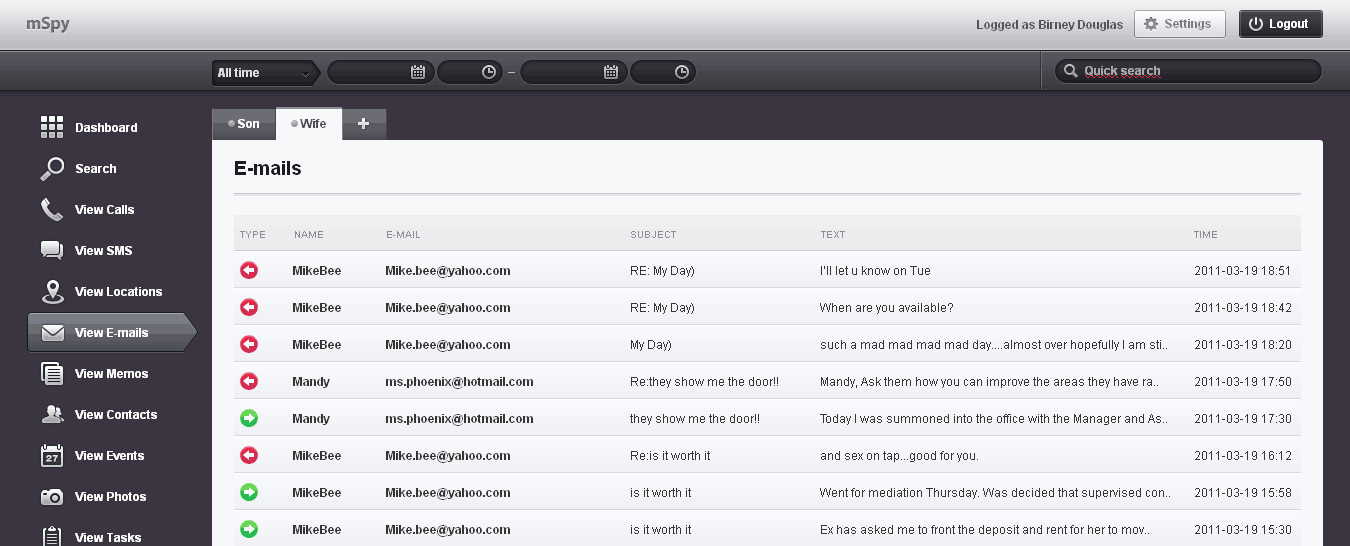This screenshot has width=1350, height=546.
Task: Click the View Contacts people icon
Action: pyautogui.click(x=53, y=414)
